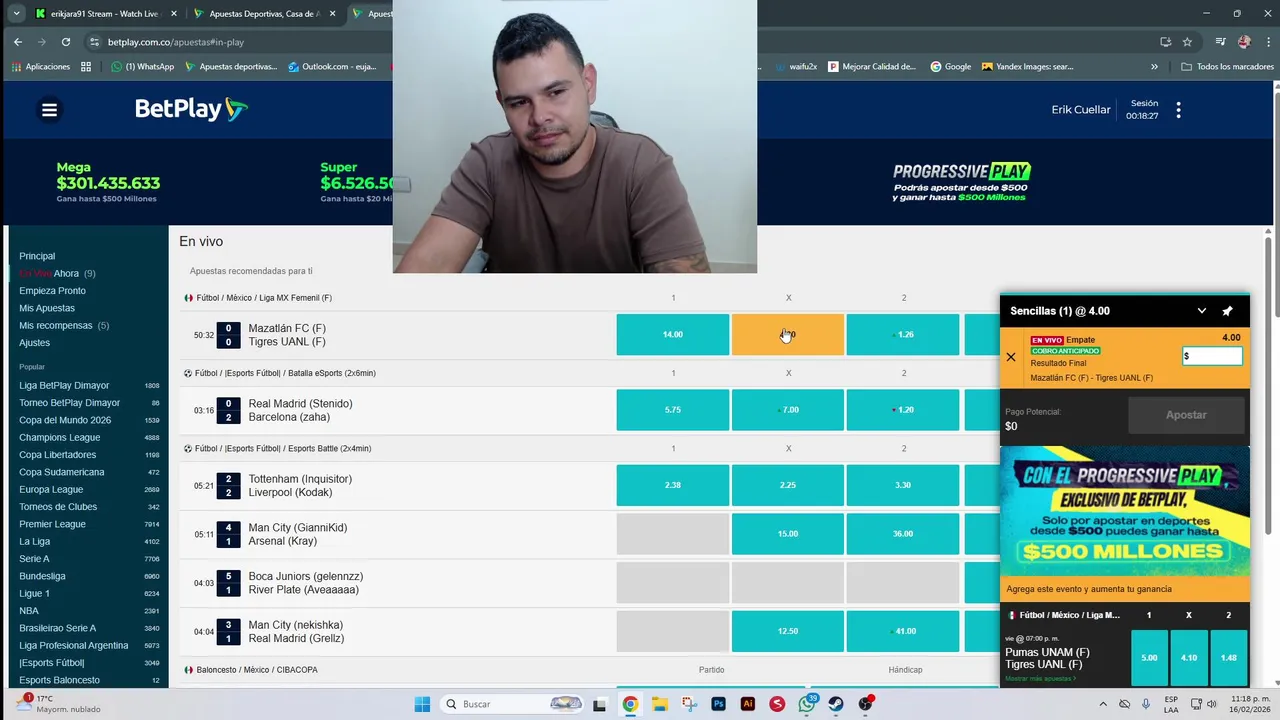Screen dimensions: 1280x720
Task: Open Windows Start menu
Action: pos(422,704)
